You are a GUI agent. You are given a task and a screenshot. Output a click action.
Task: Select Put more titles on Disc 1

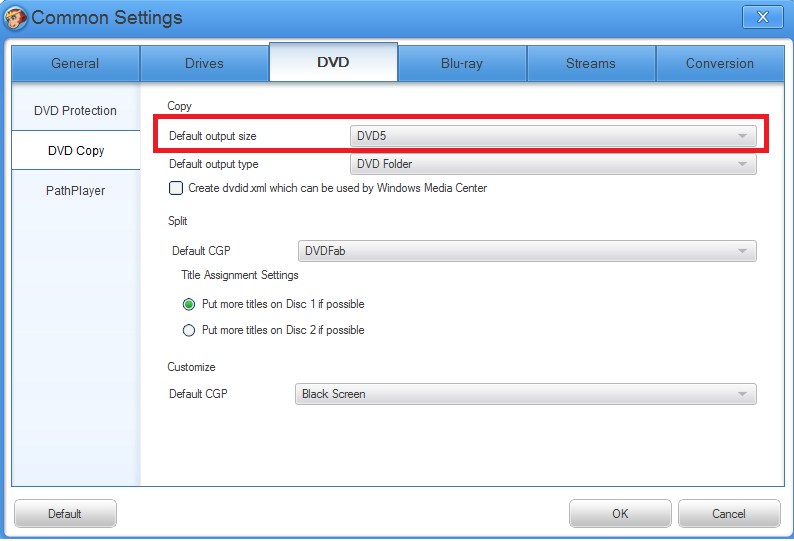click(188, 304)
